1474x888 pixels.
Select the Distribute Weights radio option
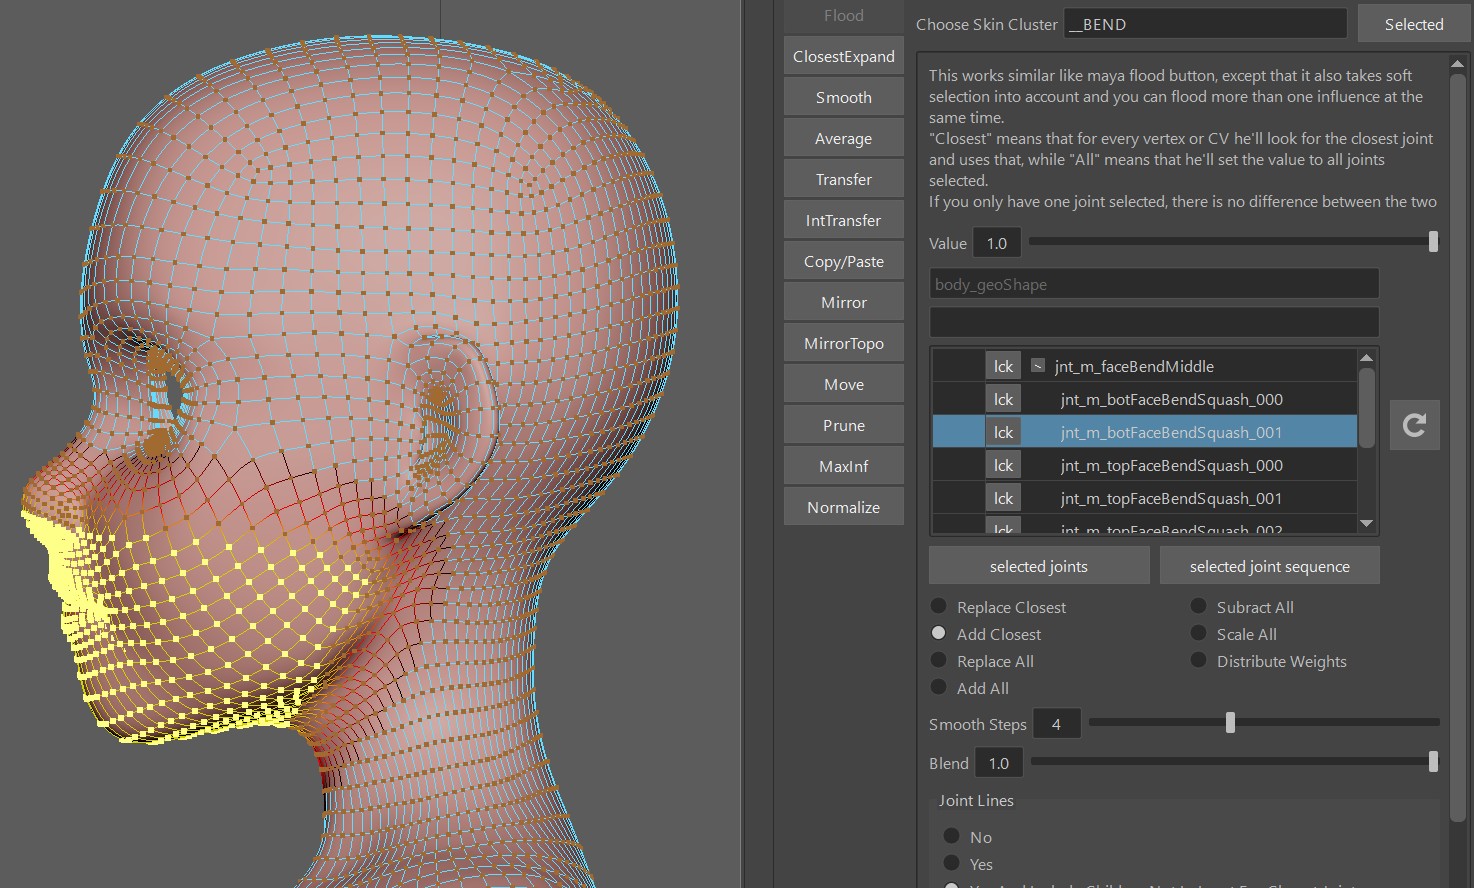[x=1198, y=660]
